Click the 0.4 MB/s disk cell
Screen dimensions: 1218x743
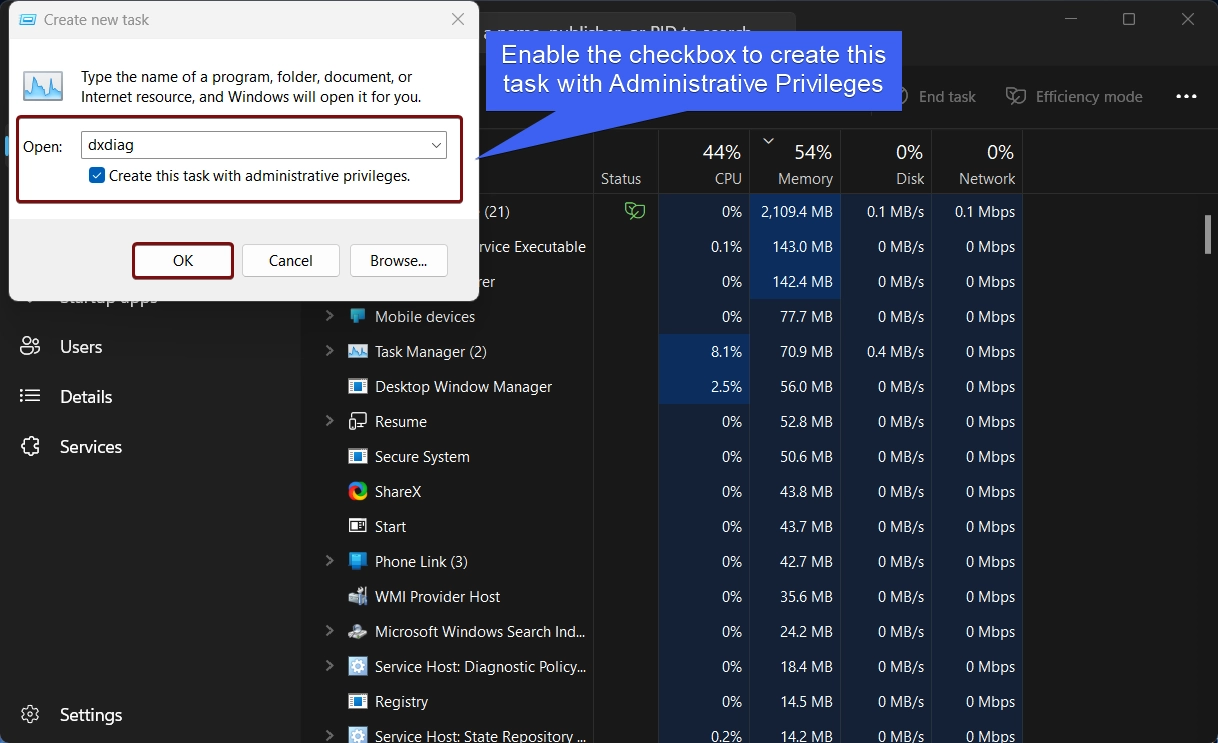pos(886,352)
